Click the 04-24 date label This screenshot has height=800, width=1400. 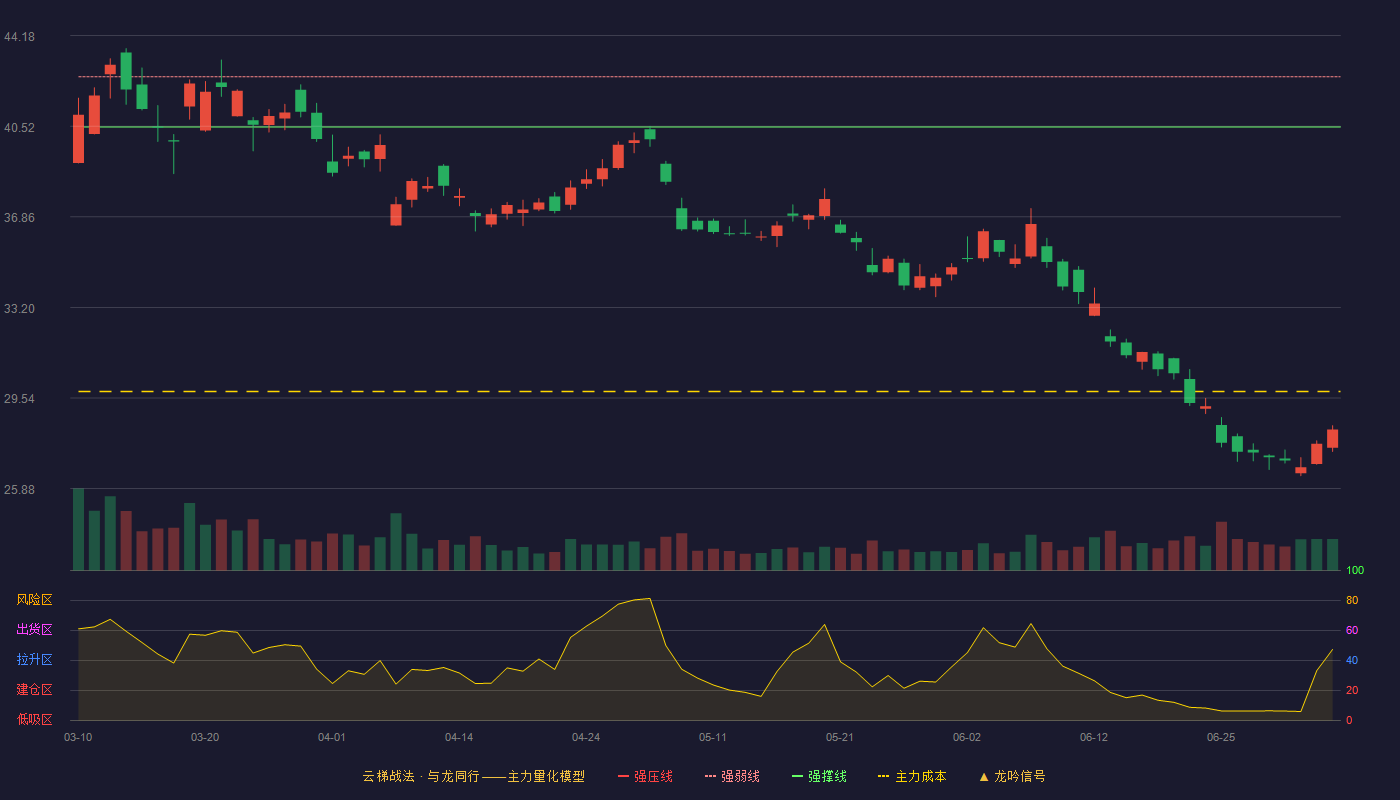point(586,737)
